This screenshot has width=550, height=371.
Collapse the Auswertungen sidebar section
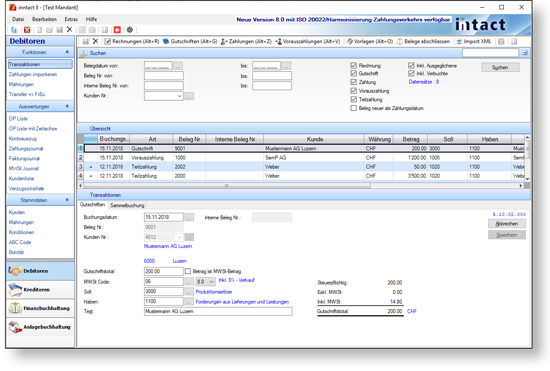67,106
